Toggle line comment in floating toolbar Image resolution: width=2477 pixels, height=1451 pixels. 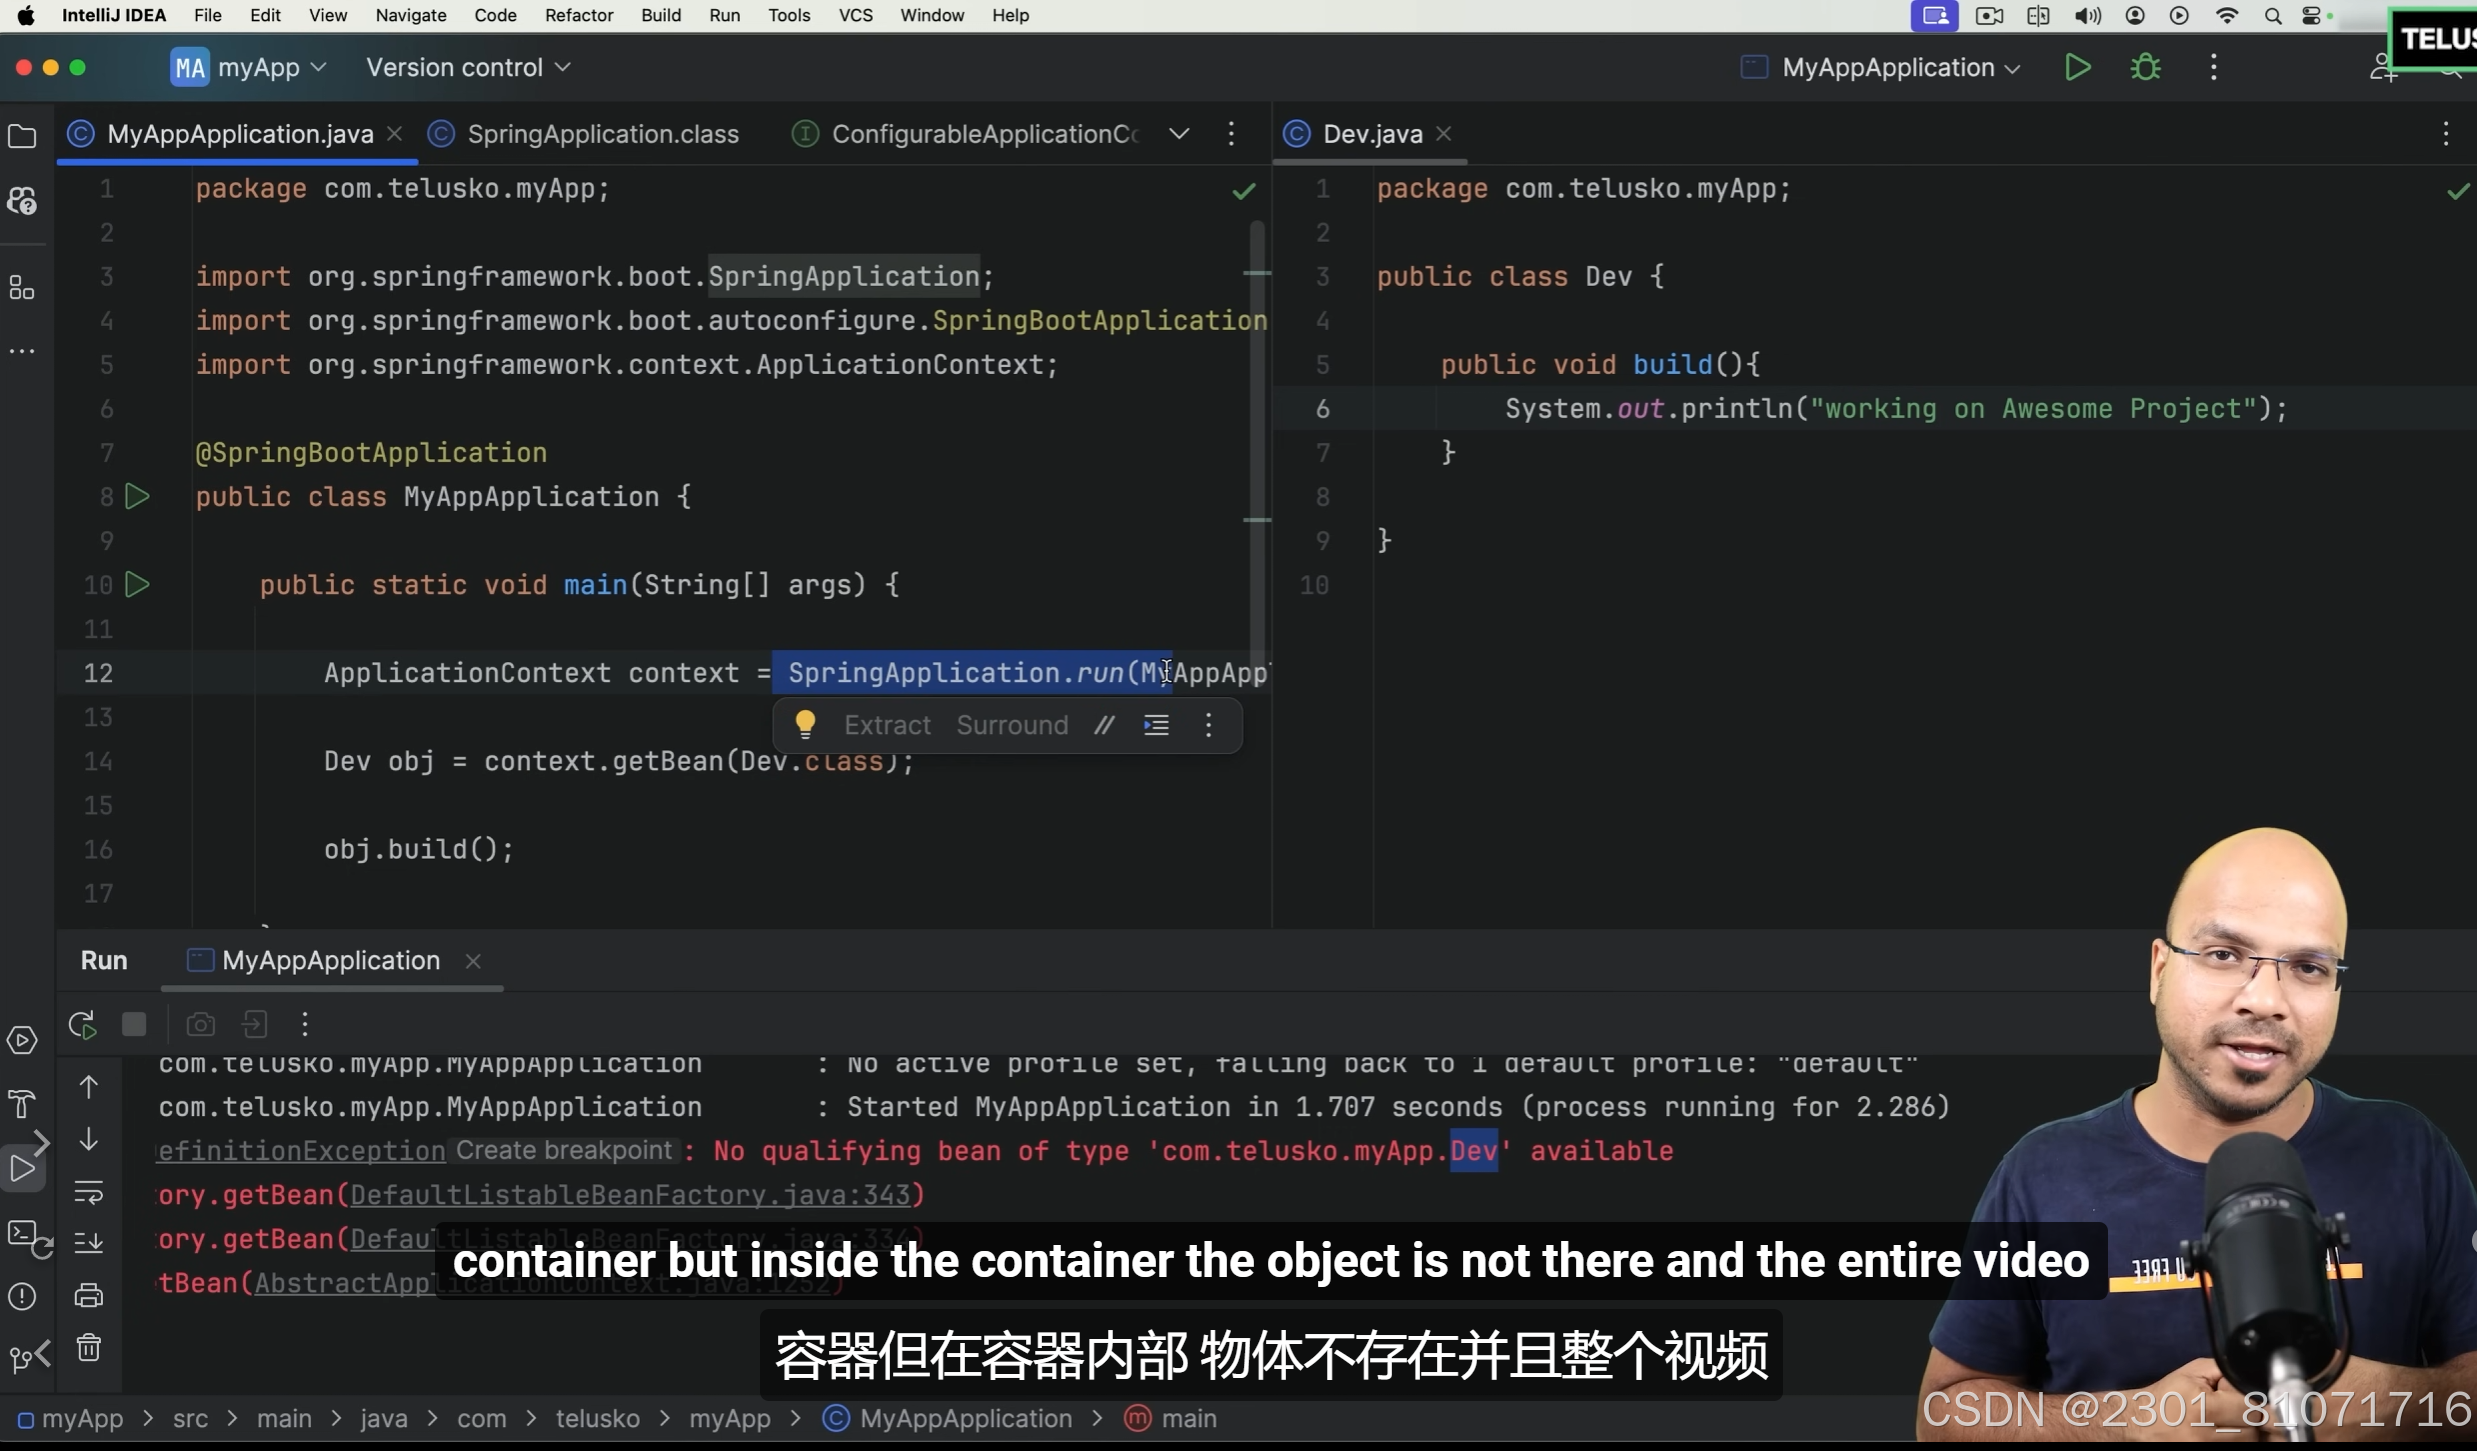pyautogui.click(x=1104, y=725)
